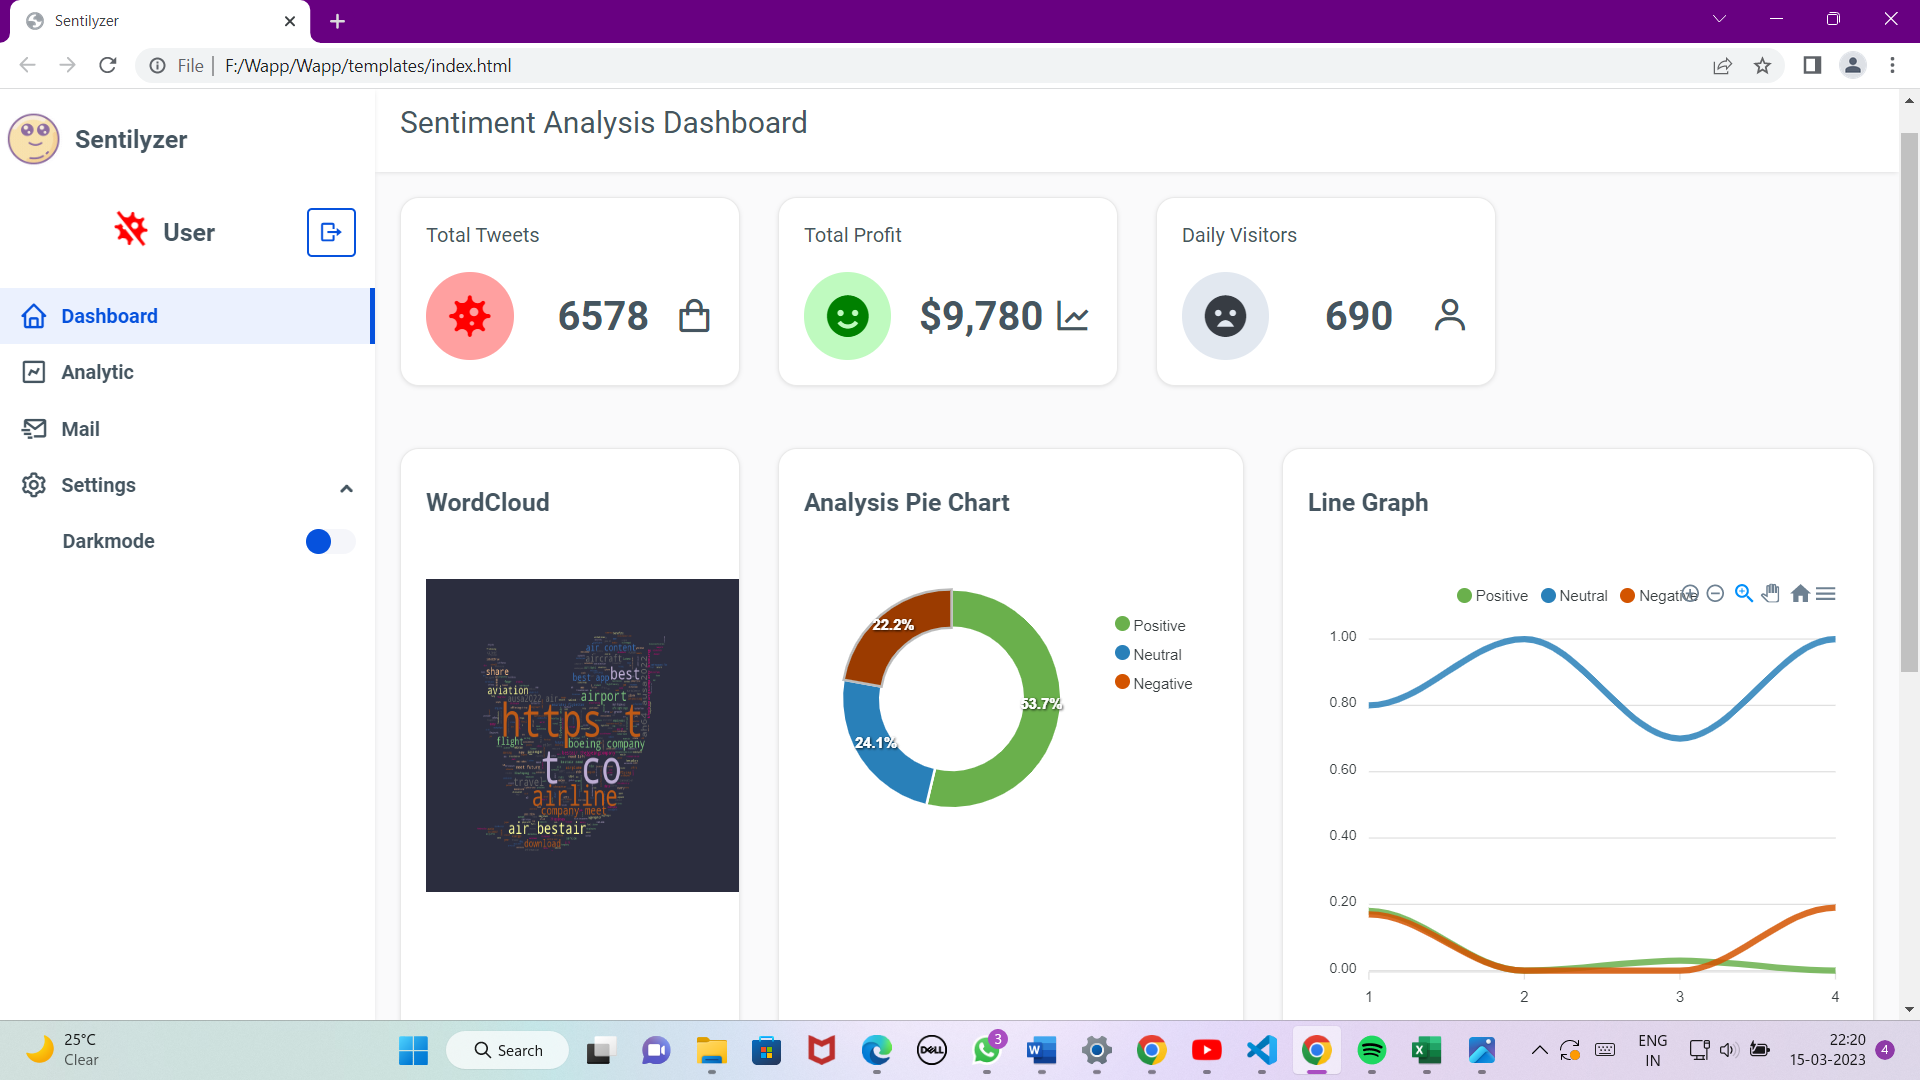This screenshot has width=1920, height=1080.
Task: Toggle Neutral series in pie chart legend
Action: pyautogui.click(x=1148, y=654)
